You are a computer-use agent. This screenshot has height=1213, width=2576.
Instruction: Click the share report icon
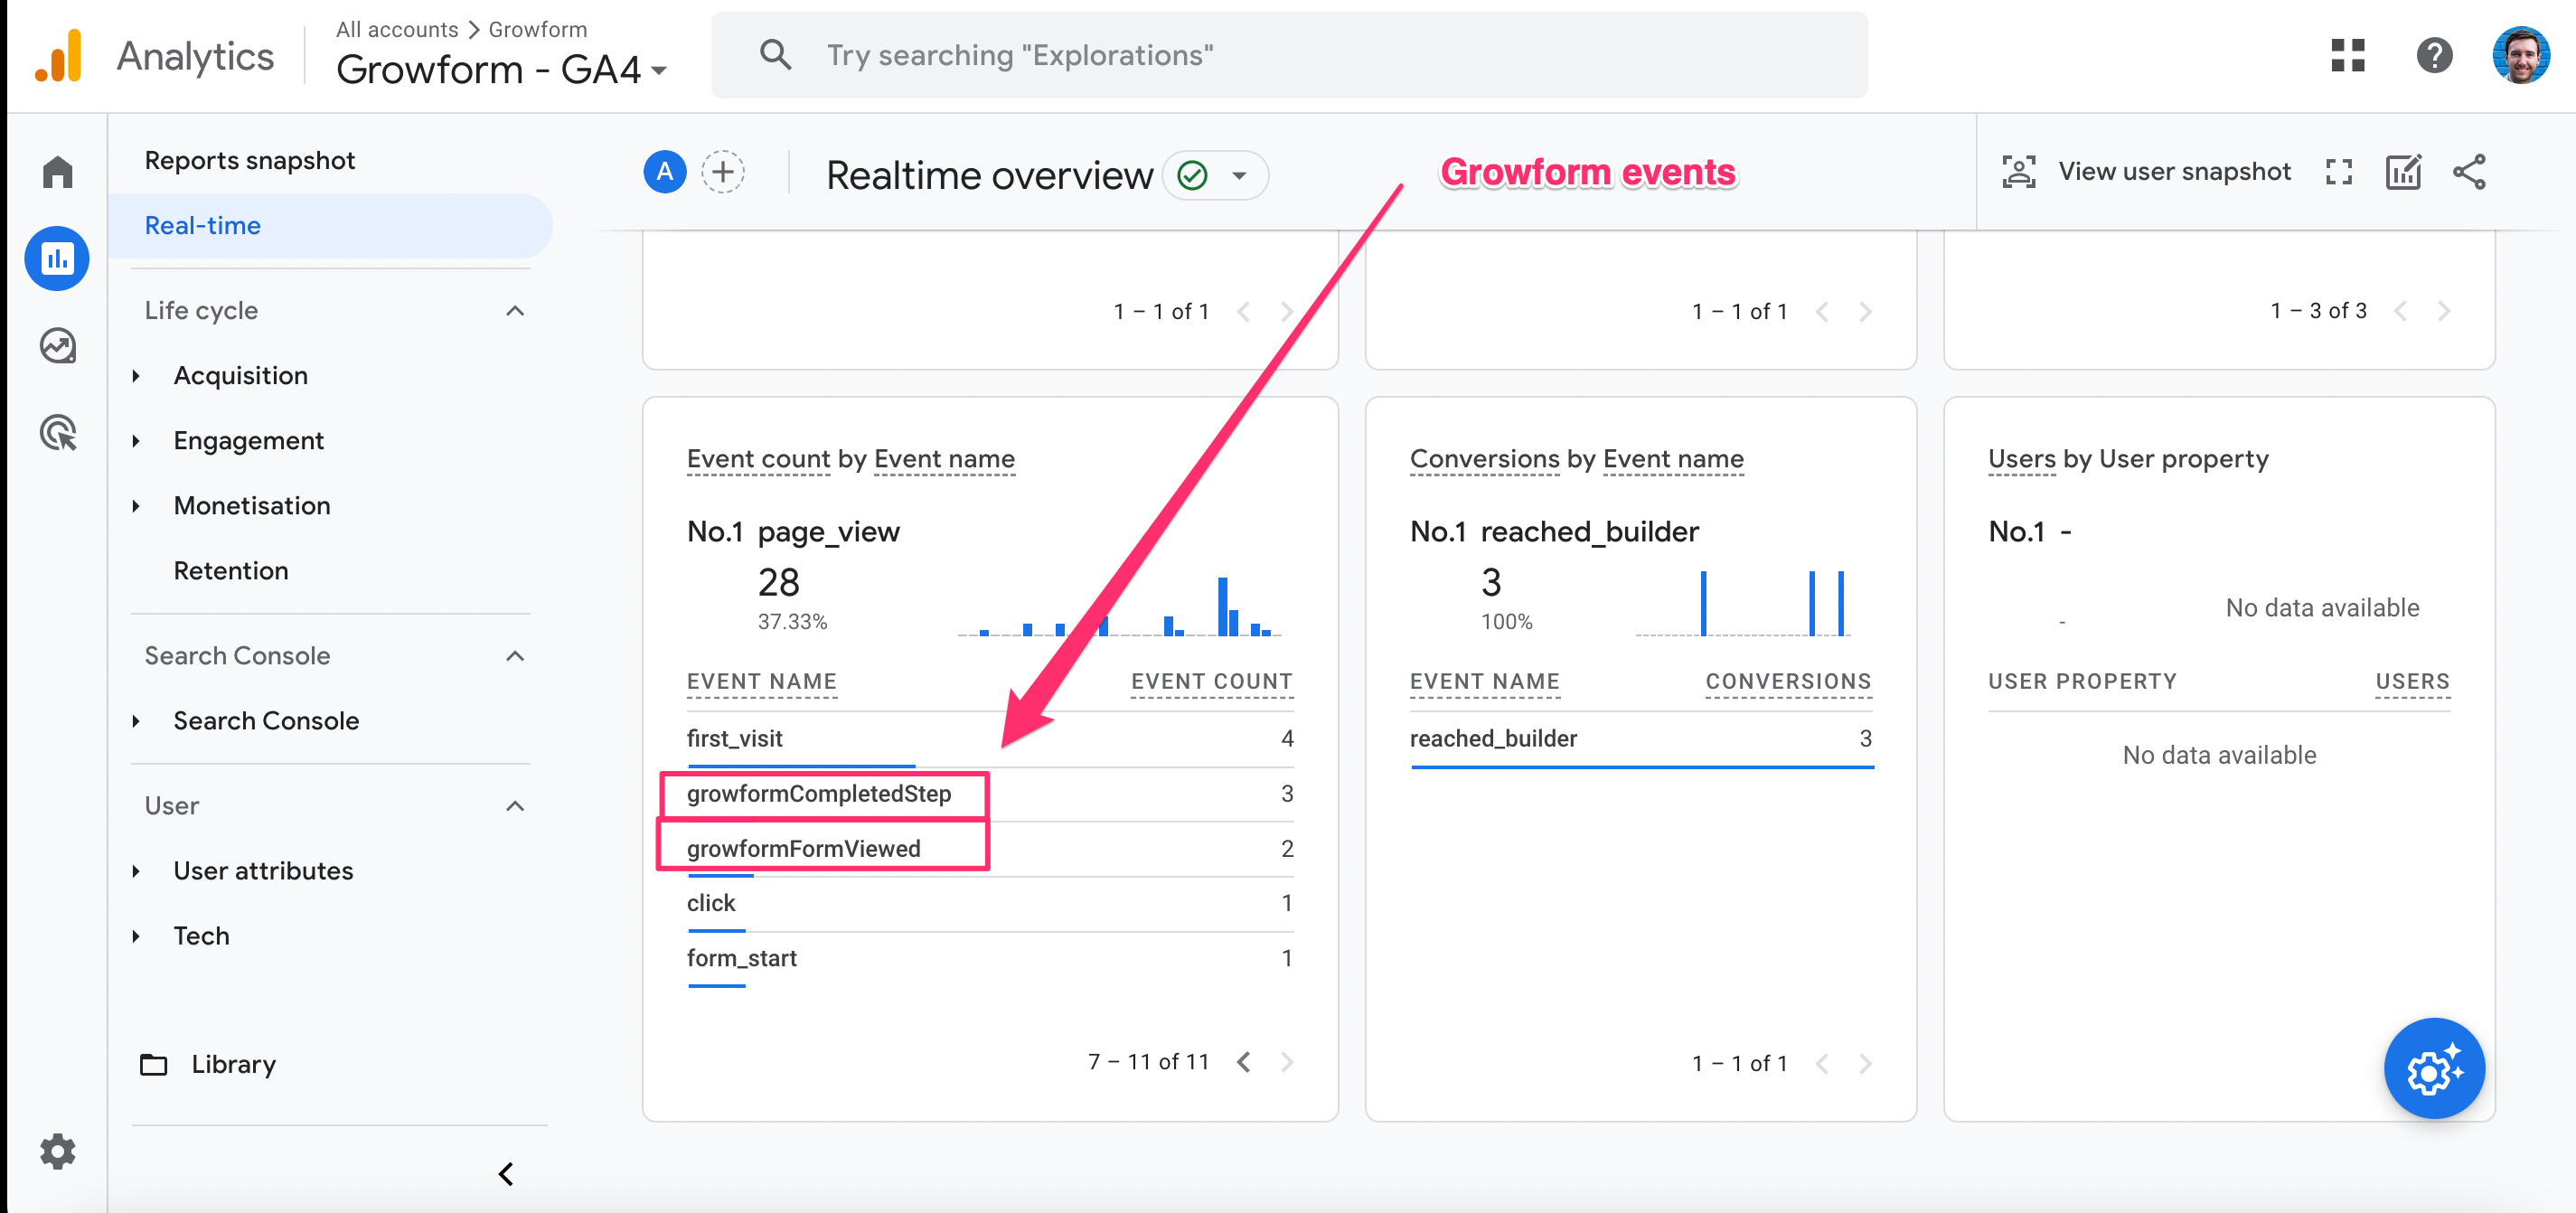pyautogui.click(x=2469, y=172)
